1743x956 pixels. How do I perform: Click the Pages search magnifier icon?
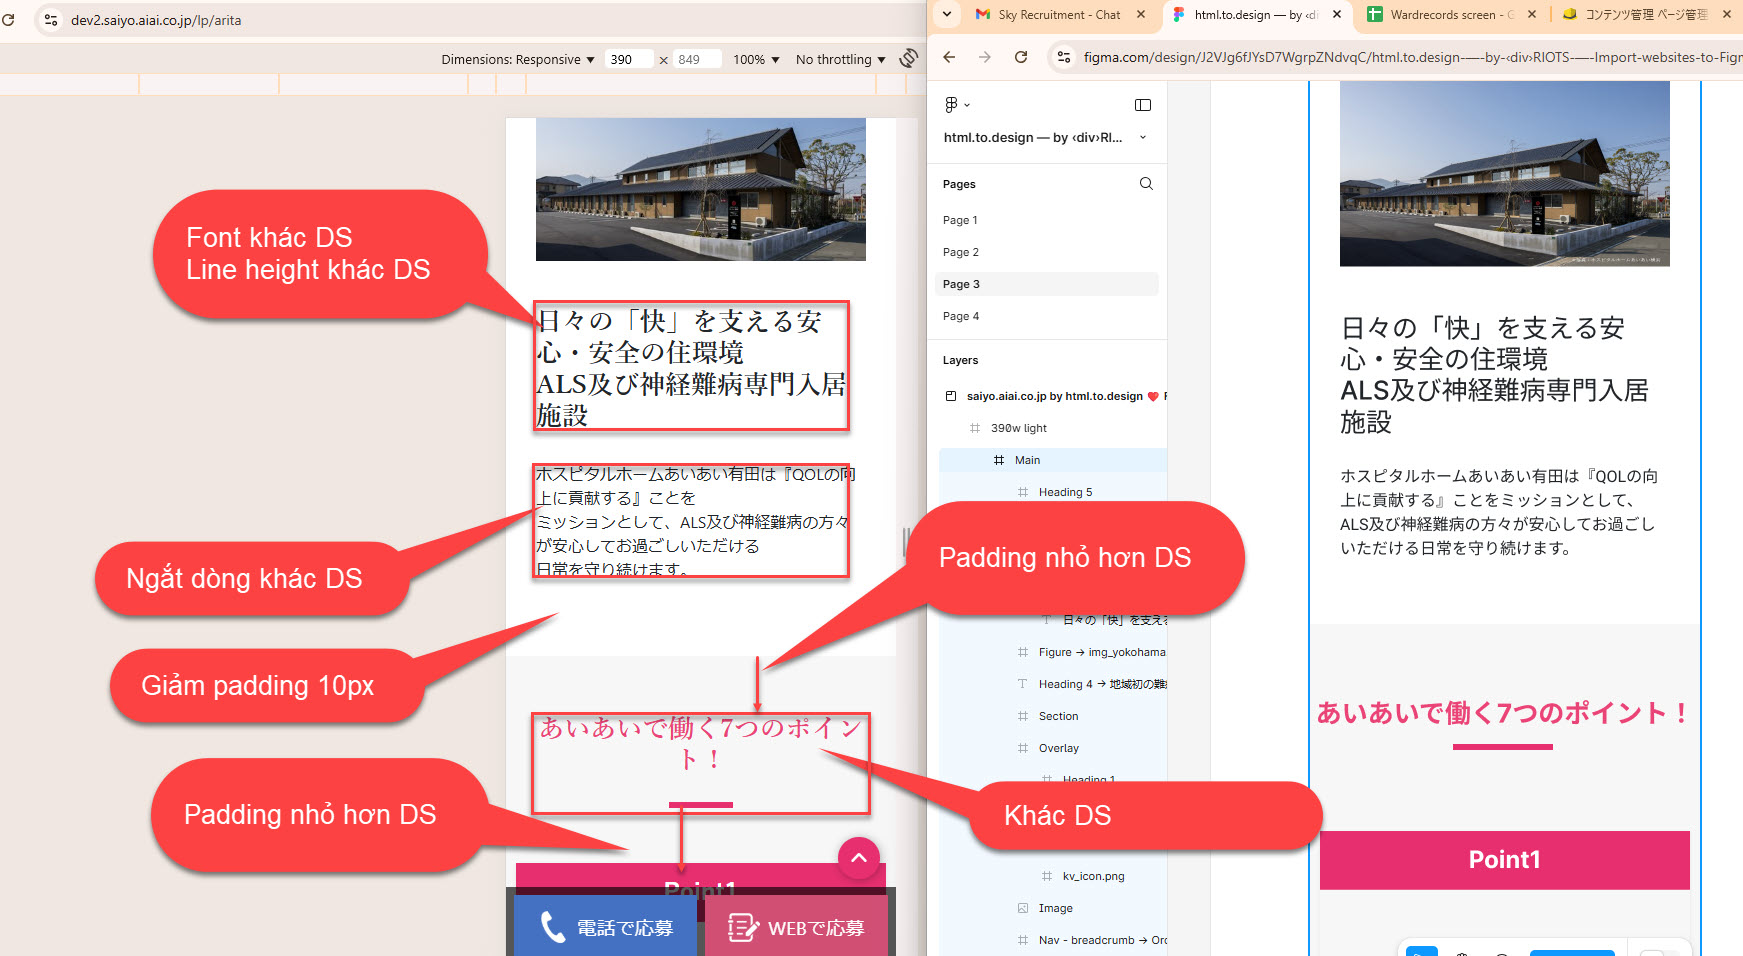click(x=1146, y=184)
